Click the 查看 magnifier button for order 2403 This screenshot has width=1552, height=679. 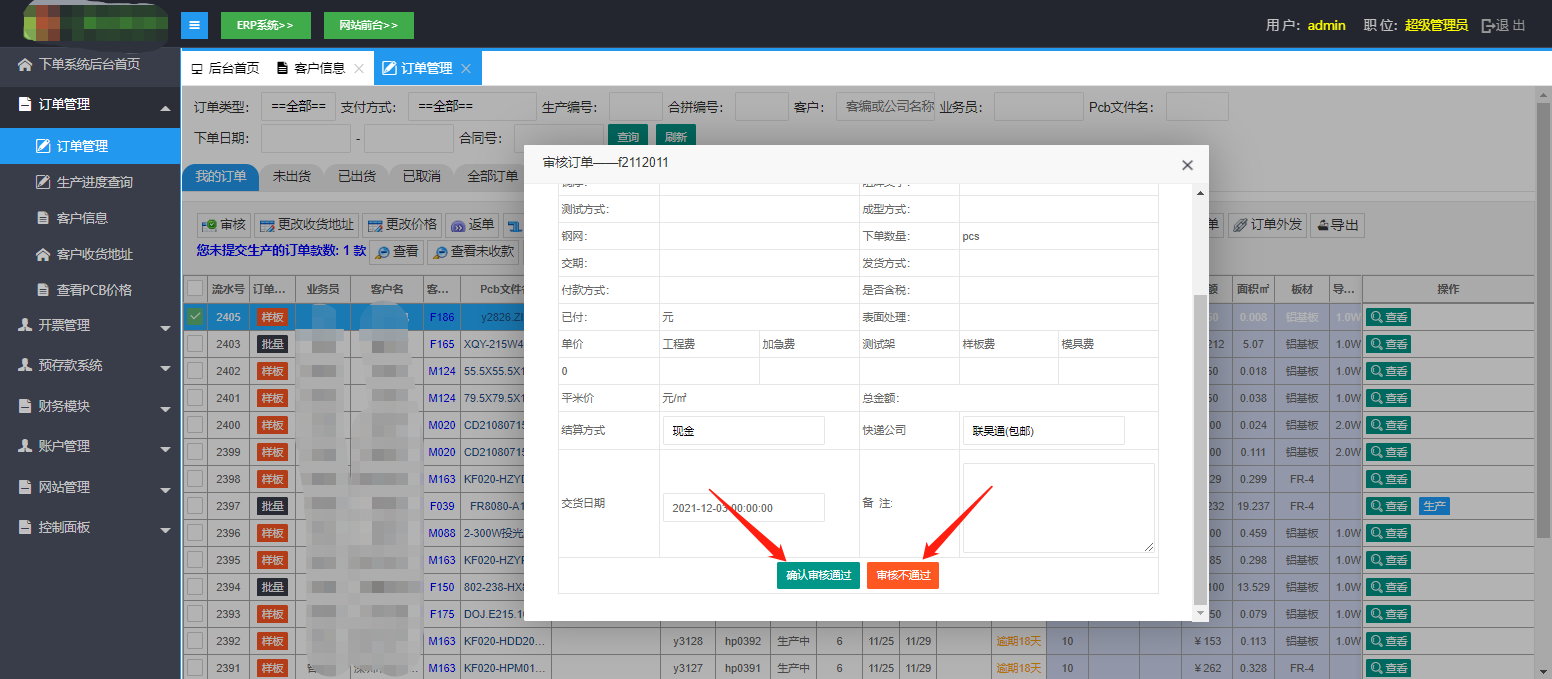pos(1388,344)
